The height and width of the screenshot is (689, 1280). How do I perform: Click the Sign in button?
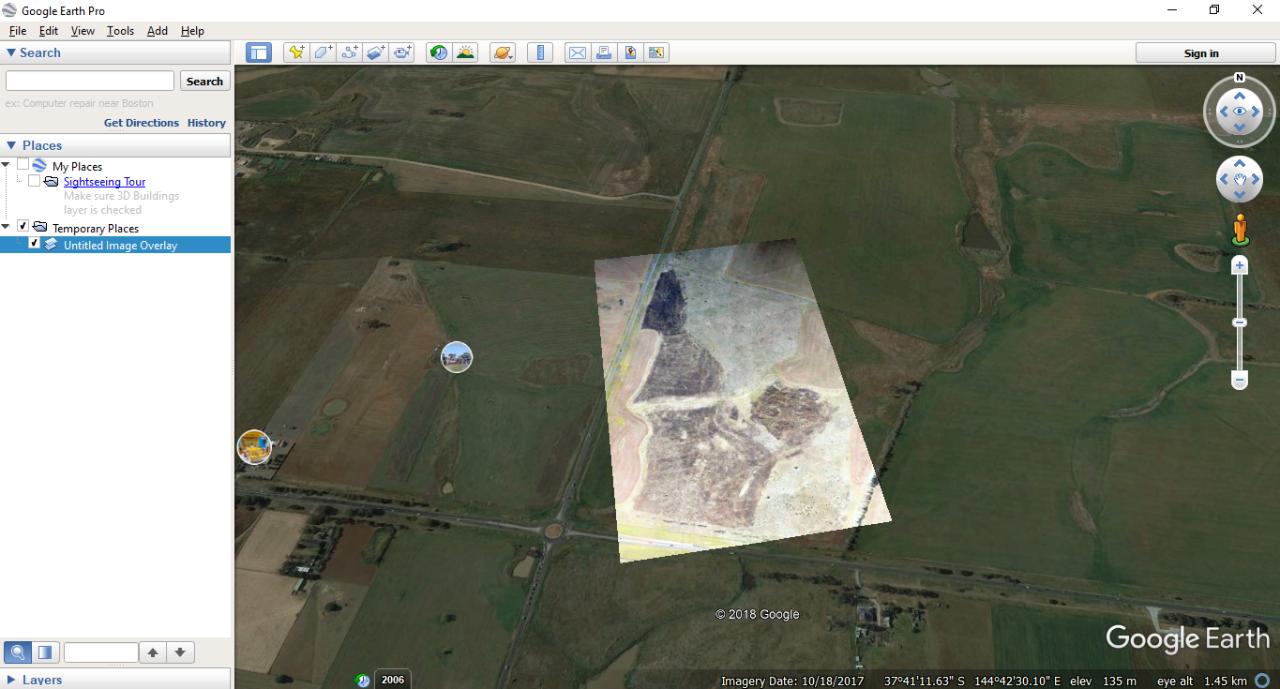[1201, 53]
